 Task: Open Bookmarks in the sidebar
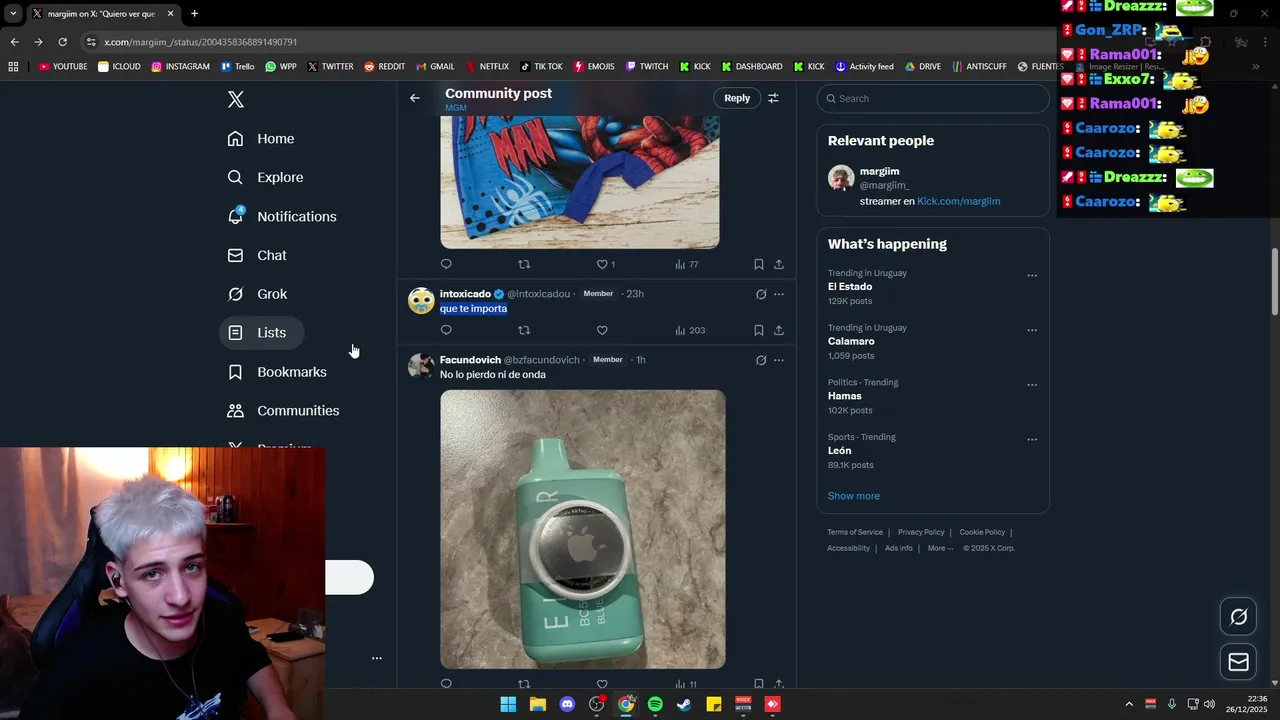pos(277,372)
